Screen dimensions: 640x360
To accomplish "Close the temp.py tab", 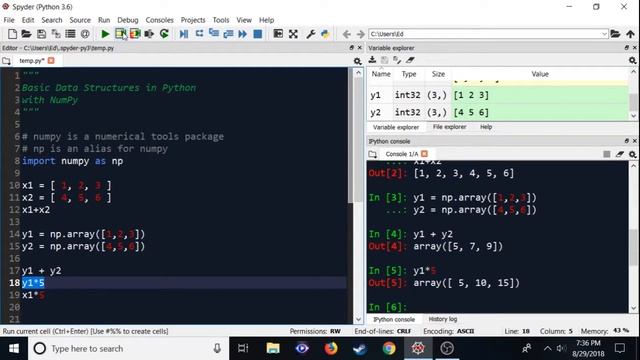I will coord(51,60).
